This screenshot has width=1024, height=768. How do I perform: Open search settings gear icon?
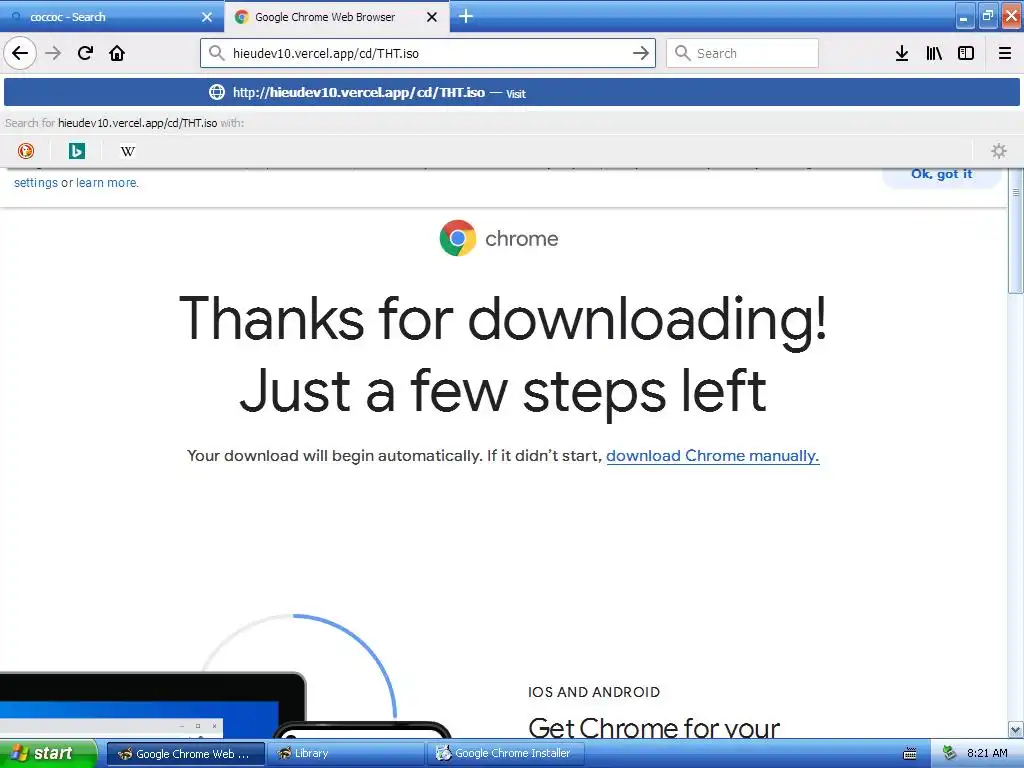click(x=999, y=151)
